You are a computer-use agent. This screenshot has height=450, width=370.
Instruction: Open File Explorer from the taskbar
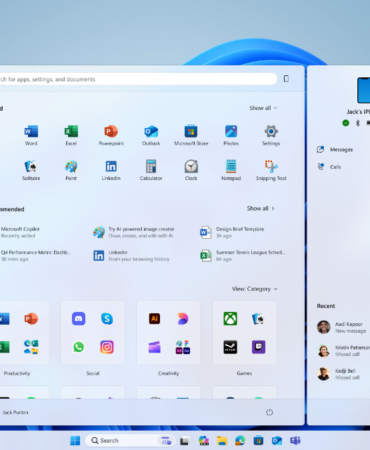(x=222, y=441)
